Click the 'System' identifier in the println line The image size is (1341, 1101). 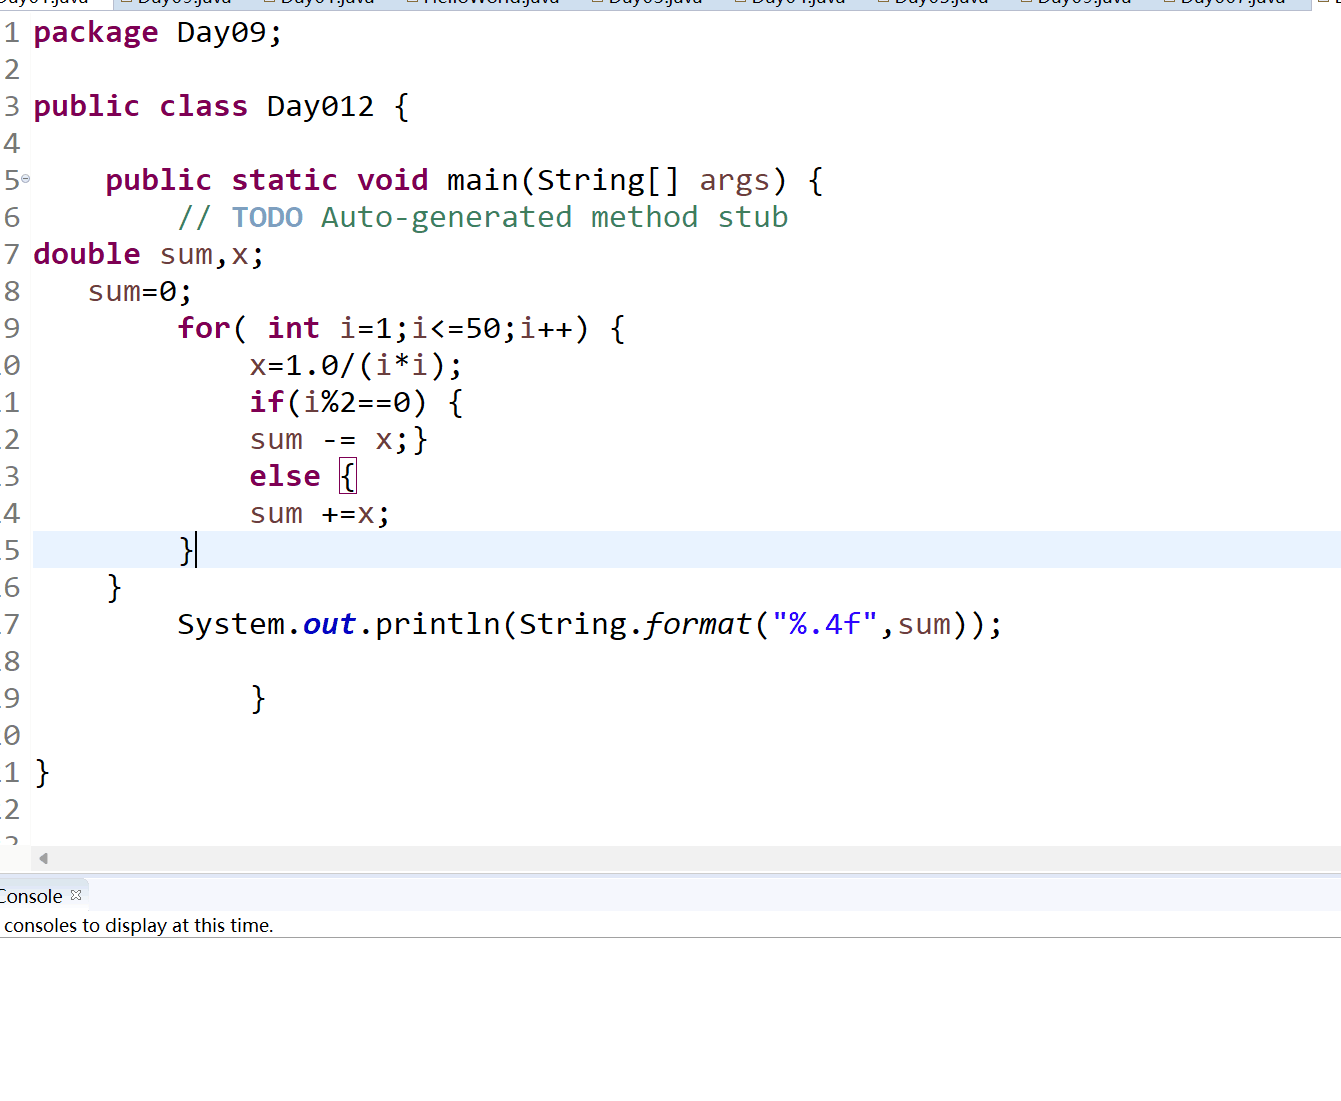pos(231,625)
